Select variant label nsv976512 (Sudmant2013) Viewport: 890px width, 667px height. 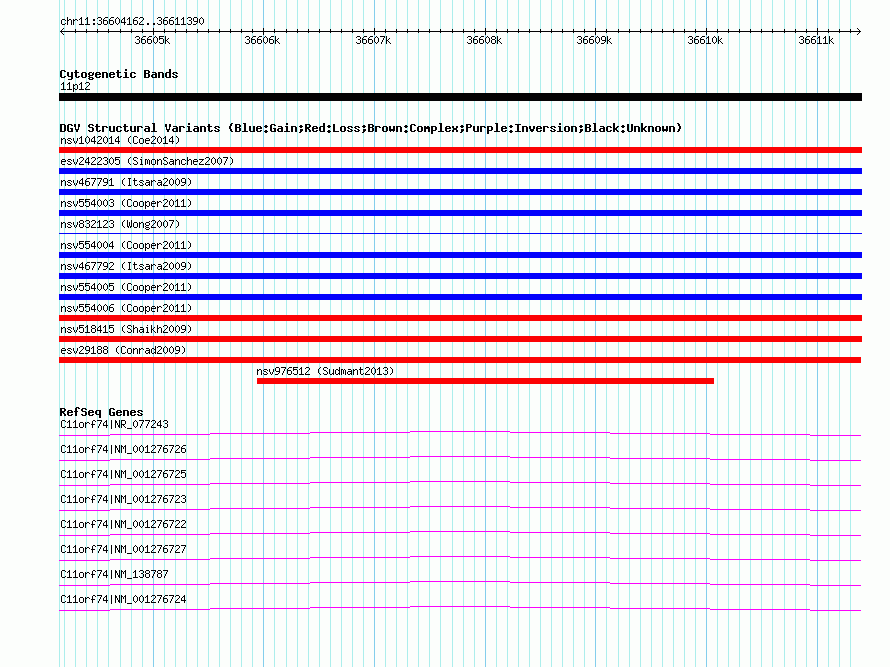pos(325,371)
